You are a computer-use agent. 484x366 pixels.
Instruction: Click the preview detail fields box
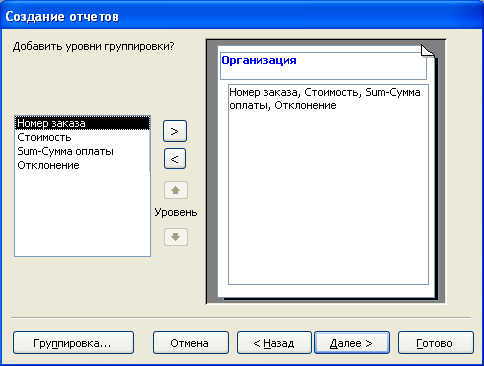(328, 184)
